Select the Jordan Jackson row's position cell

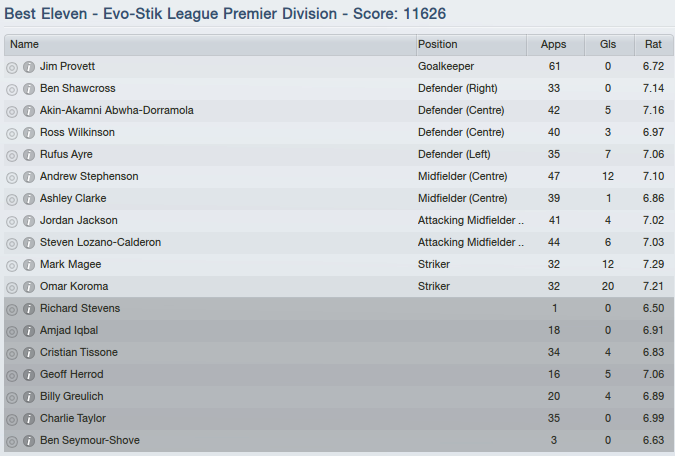(470, 221)
